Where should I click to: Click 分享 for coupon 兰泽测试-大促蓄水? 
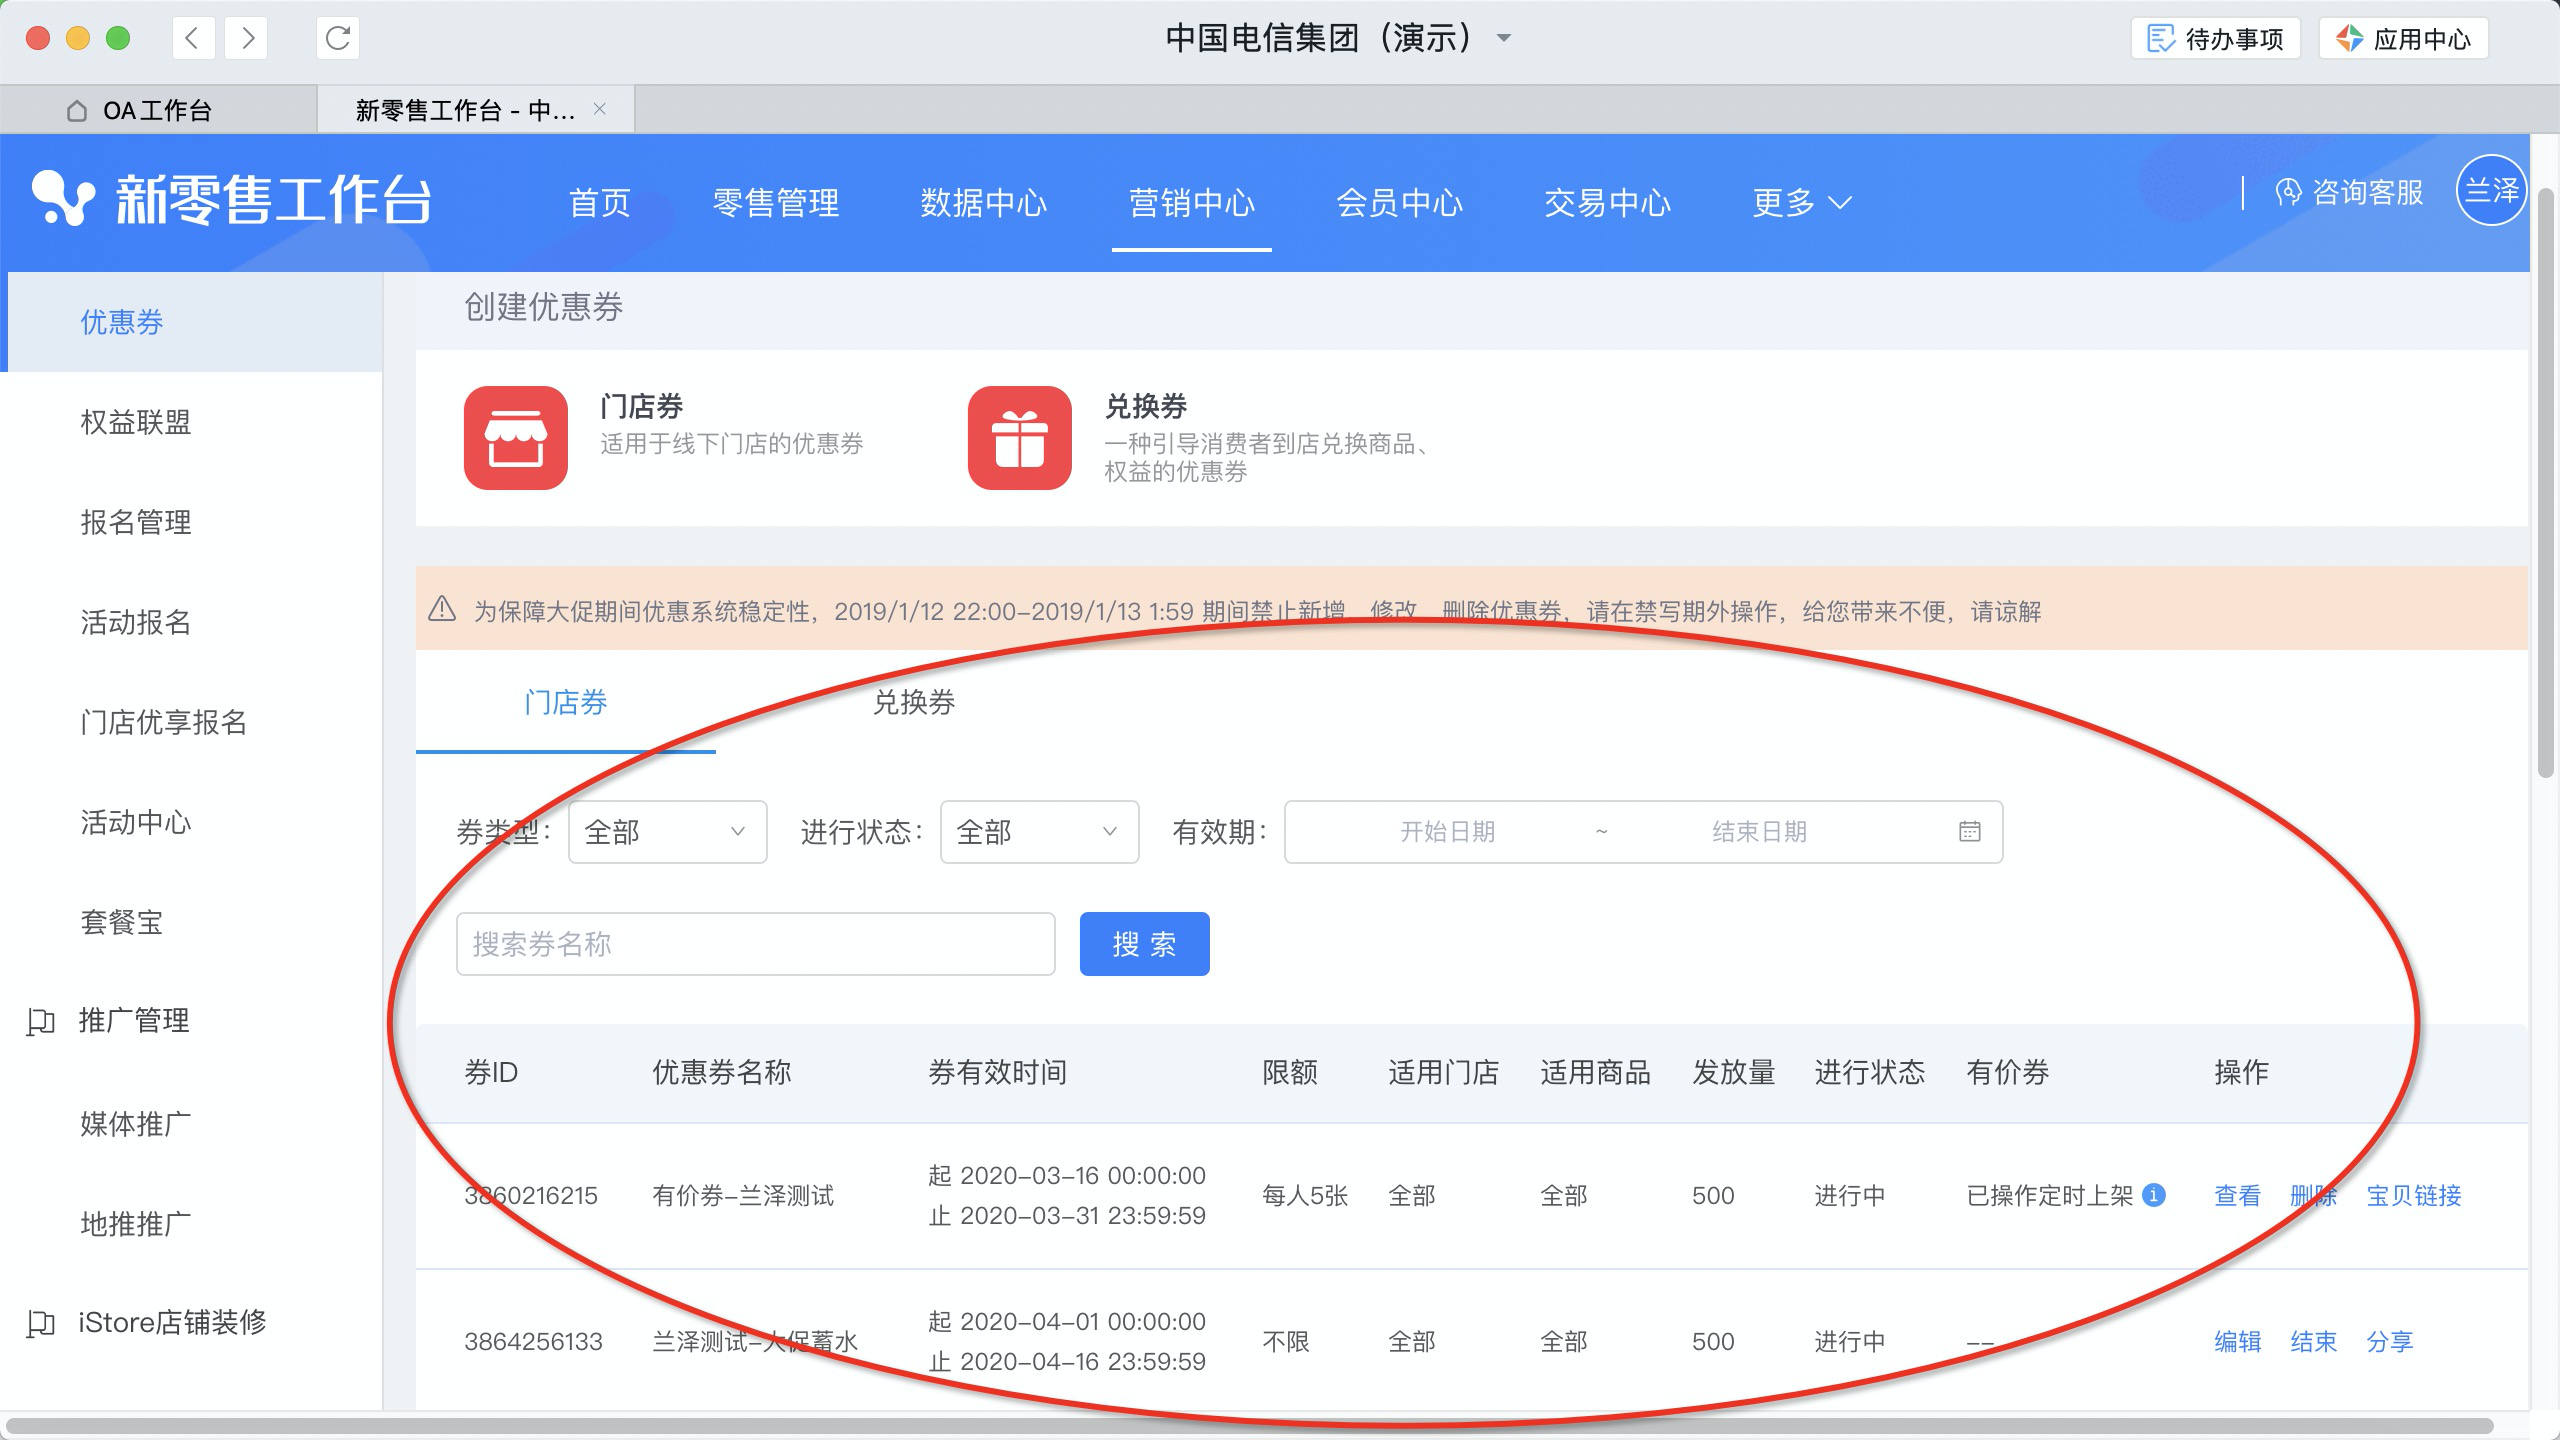pos(2390,1341)
